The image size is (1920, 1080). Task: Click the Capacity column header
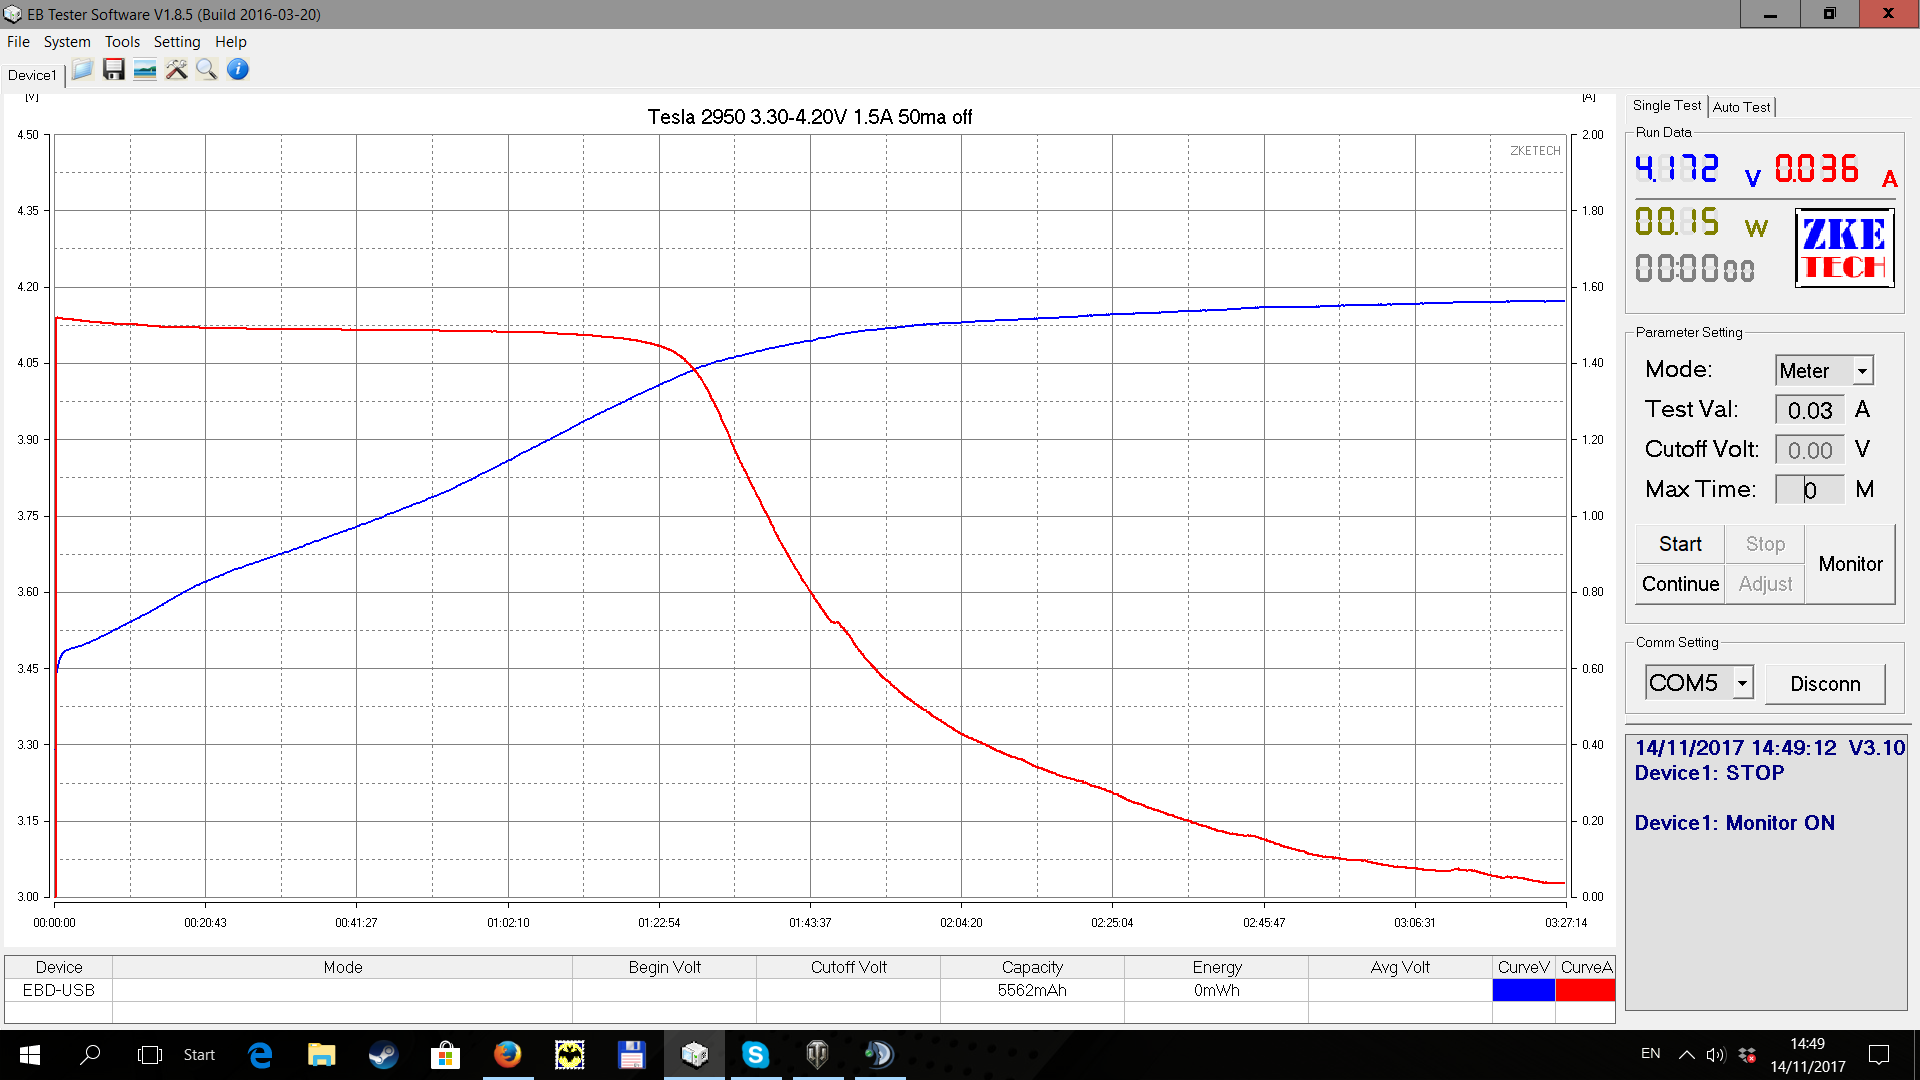coord(1032,967)
